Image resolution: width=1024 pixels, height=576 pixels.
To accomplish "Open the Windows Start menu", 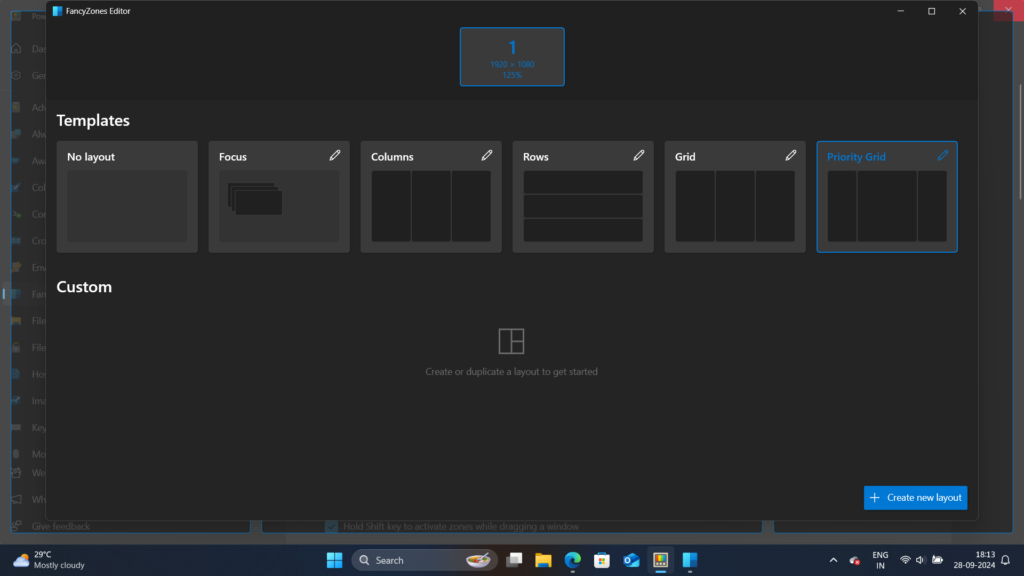I will (334, 560).
